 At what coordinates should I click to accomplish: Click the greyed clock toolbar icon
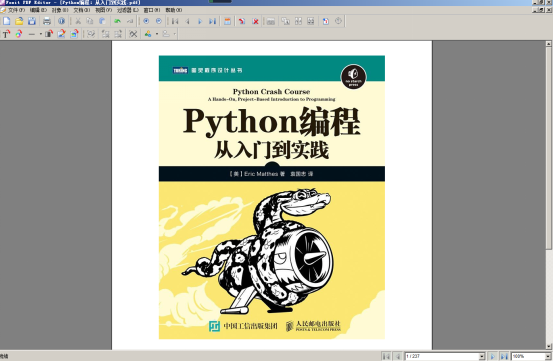click(x=338, y=21)
